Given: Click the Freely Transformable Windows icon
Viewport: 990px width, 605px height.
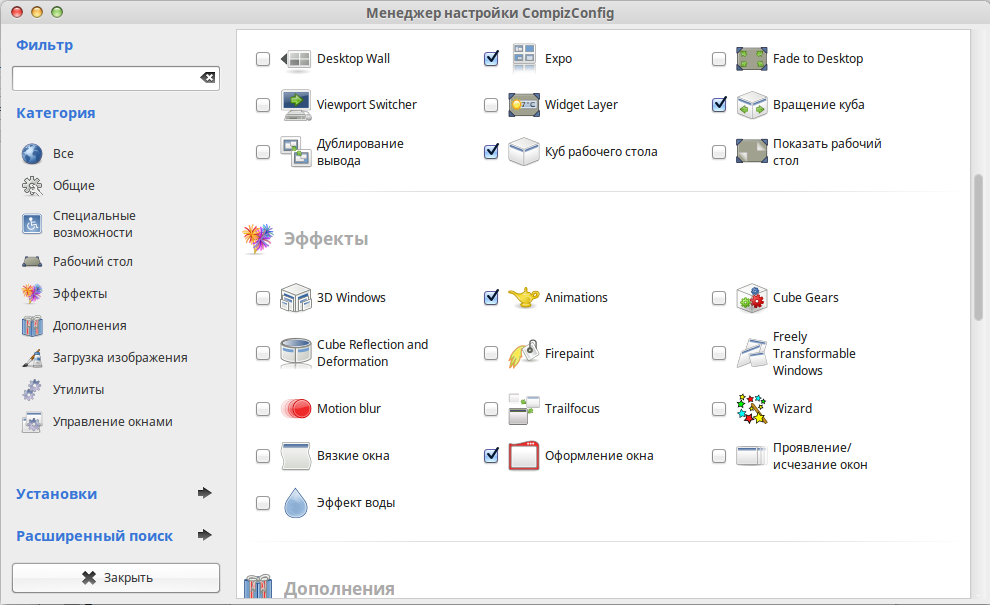Looking at the screenshot, I should tap(751, 353).
